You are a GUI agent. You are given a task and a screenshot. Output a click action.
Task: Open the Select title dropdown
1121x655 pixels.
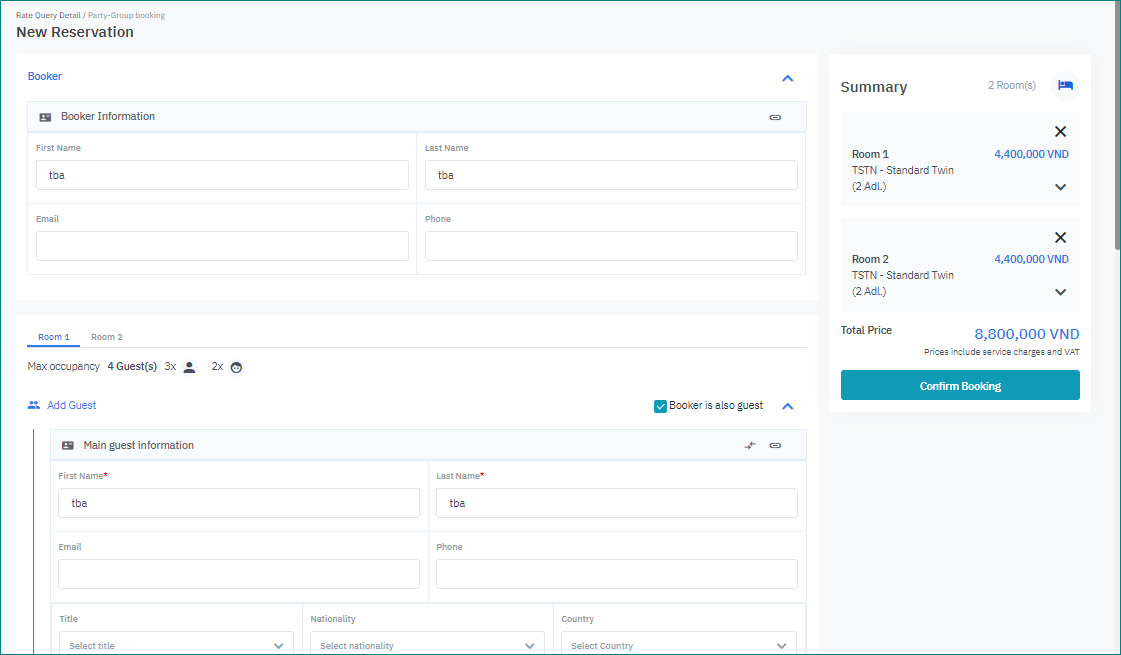click(x=176, y=645)
